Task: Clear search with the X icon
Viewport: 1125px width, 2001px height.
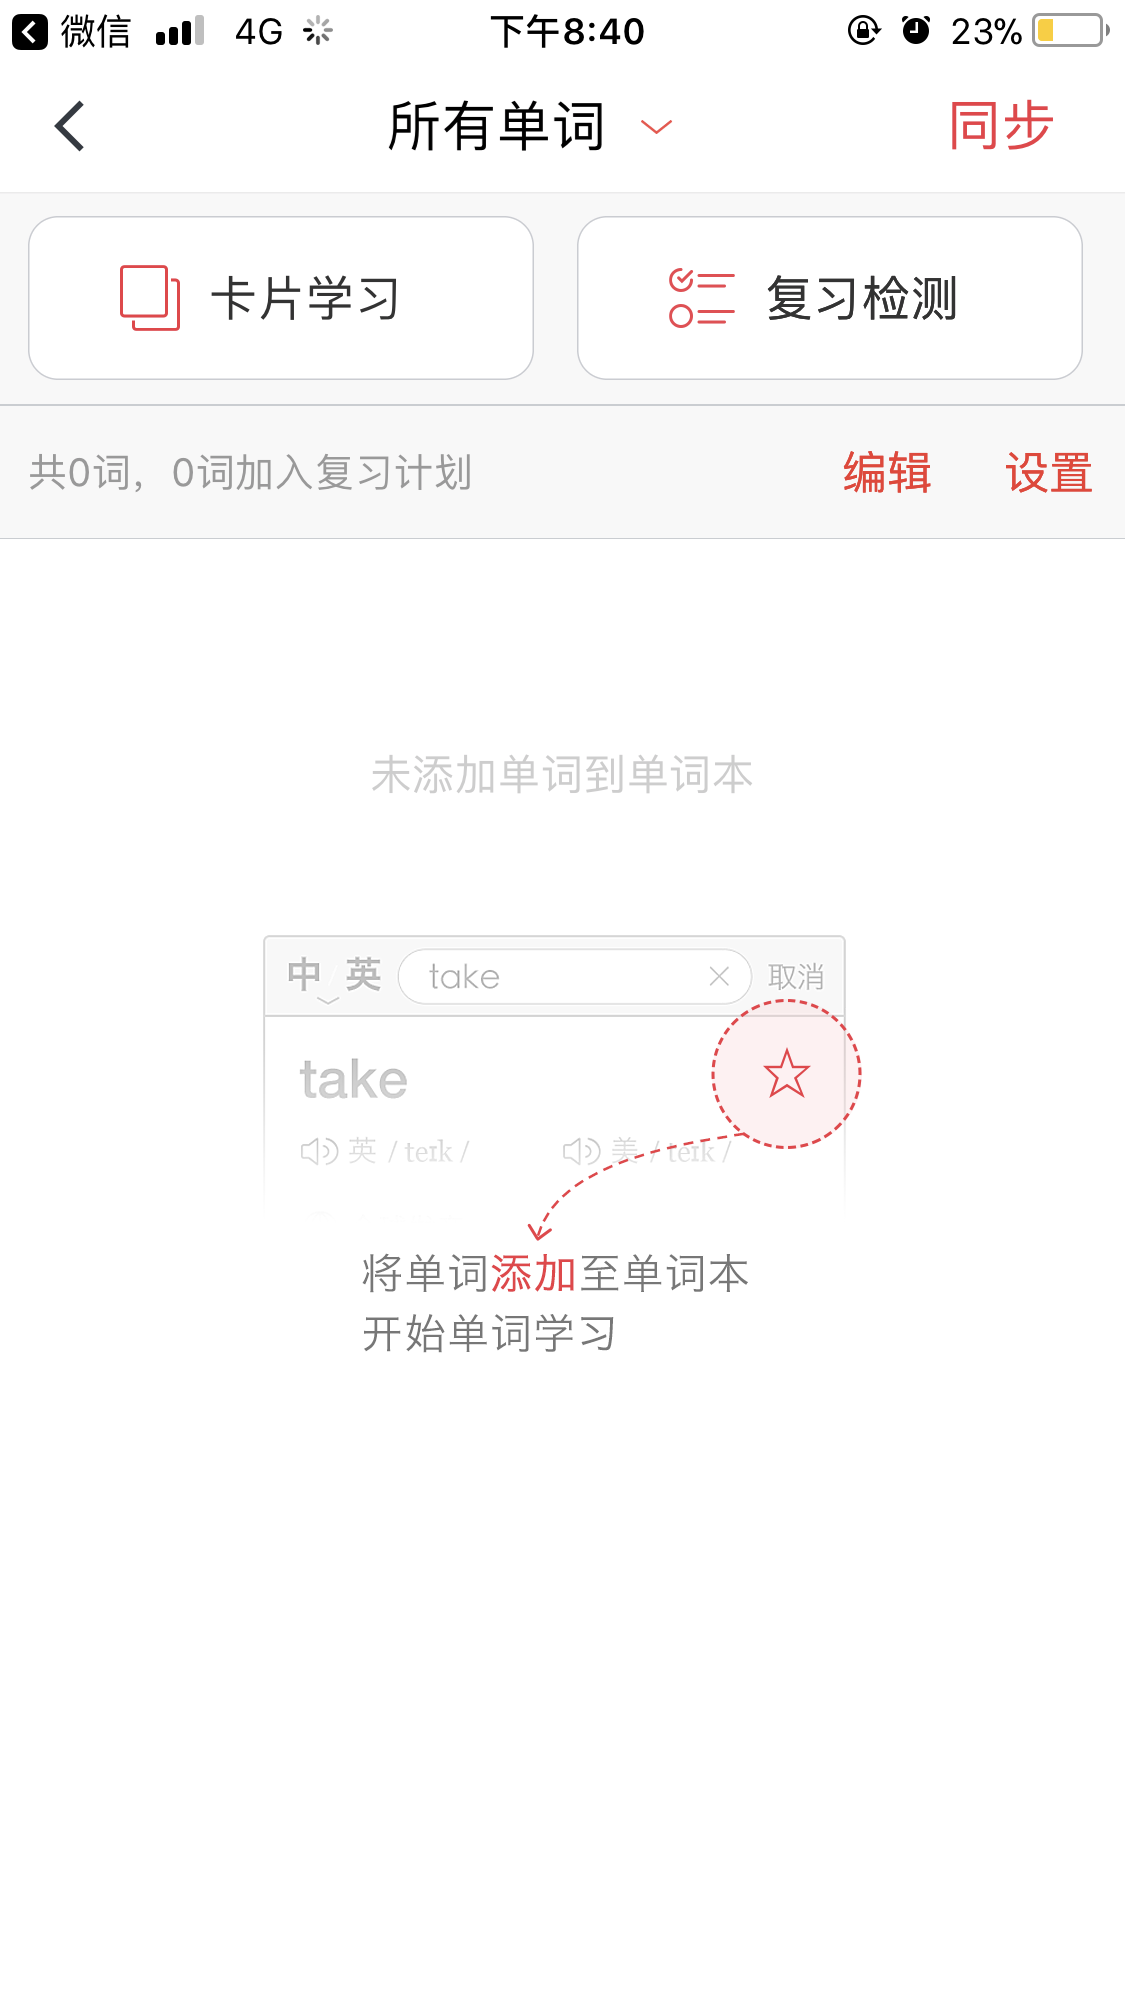Action: click(719, 977)
